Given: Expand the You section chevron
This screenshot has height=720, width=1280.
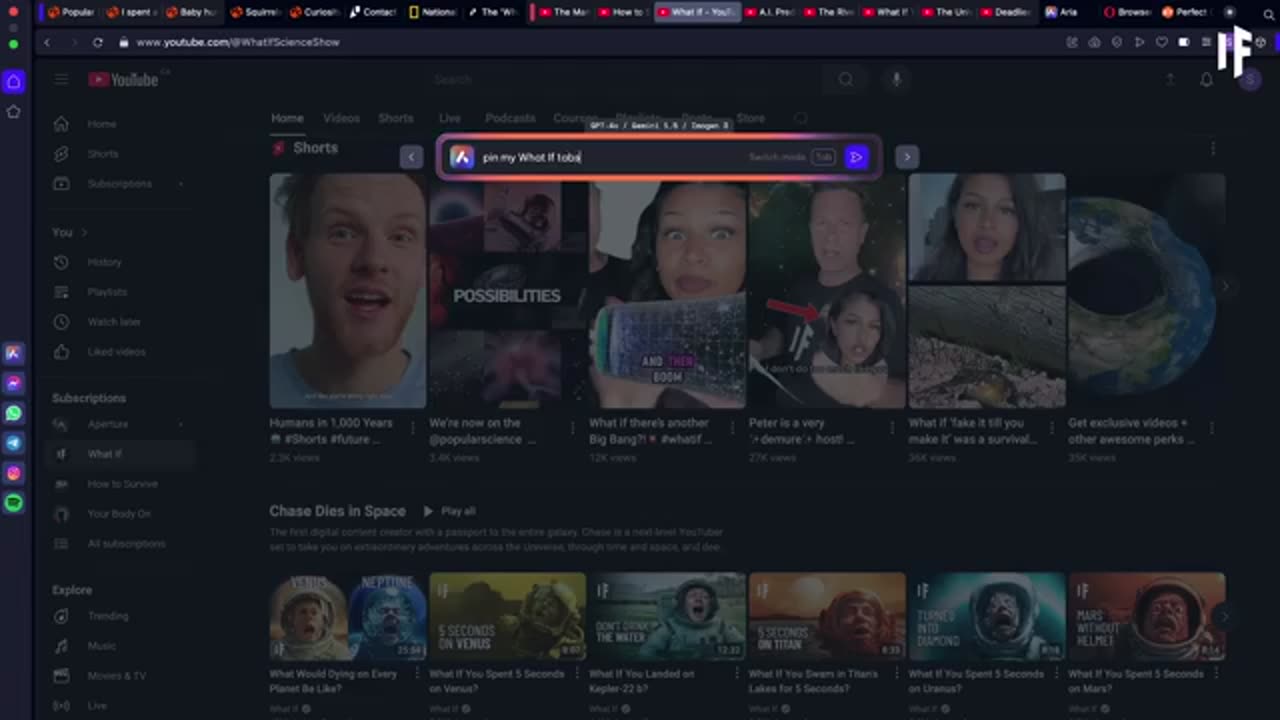Looking at the screenshot, I should 84,232.
